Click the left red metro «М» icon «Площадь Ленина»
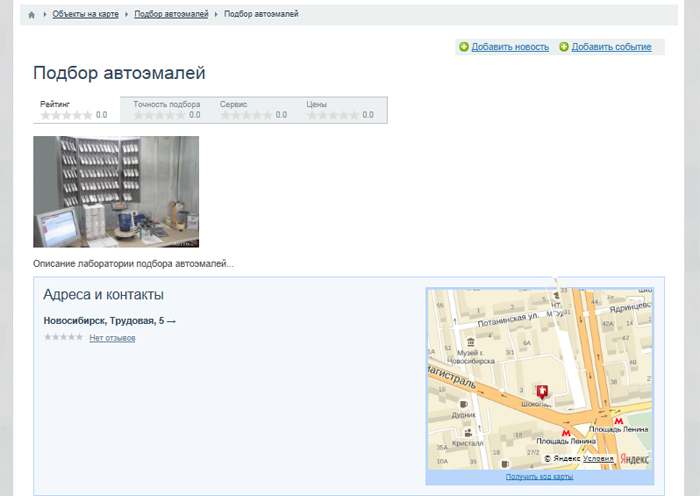Viewport: 700px width, 496px height. click(x=566, y=433)
